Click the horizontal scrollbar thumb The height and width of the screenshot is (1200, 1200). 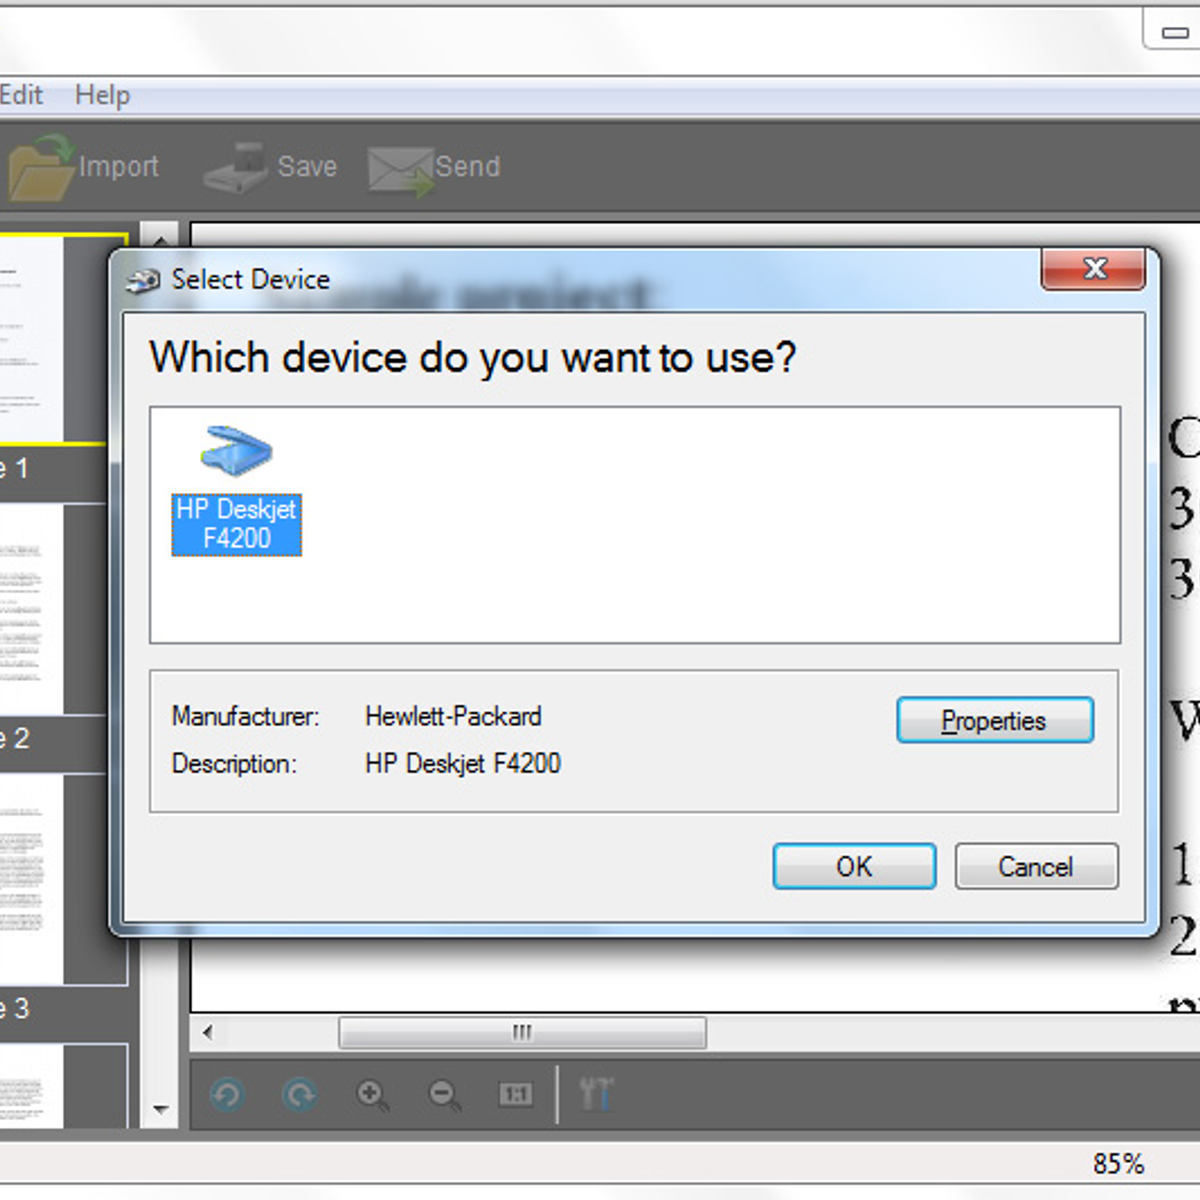coord(522,1032)
